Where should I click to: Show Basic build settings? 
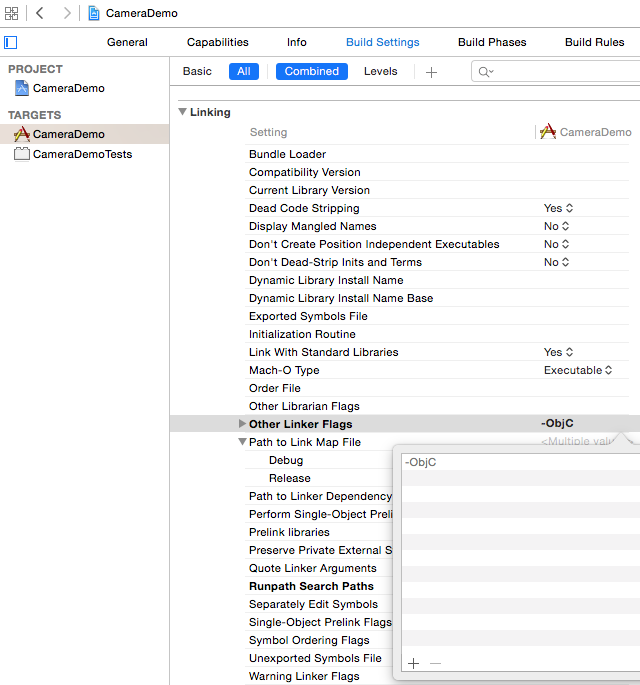coord(197,71)
